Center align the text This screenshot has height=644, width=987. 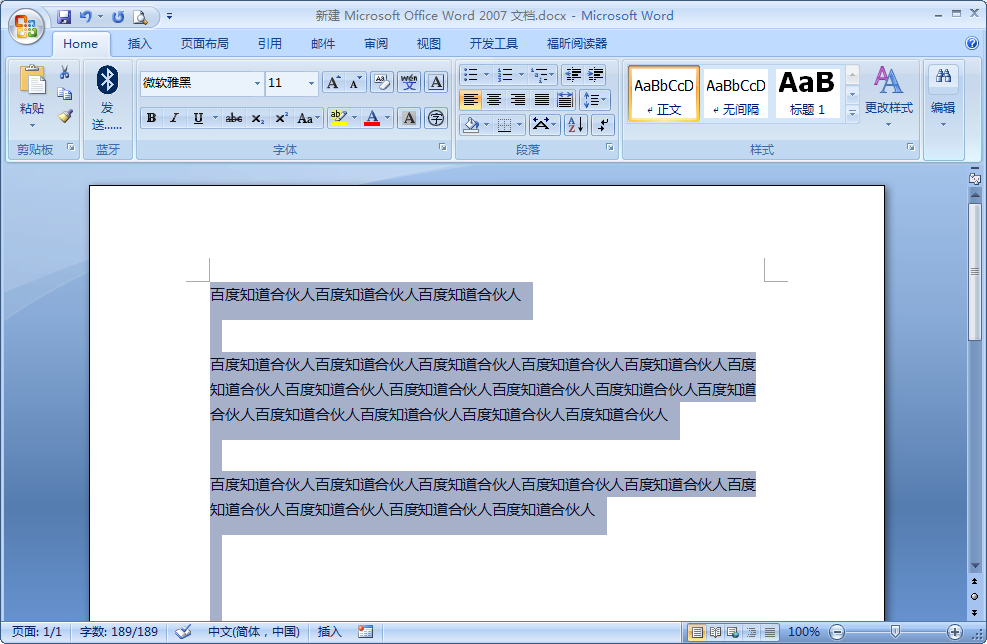(x=494, y=99)
